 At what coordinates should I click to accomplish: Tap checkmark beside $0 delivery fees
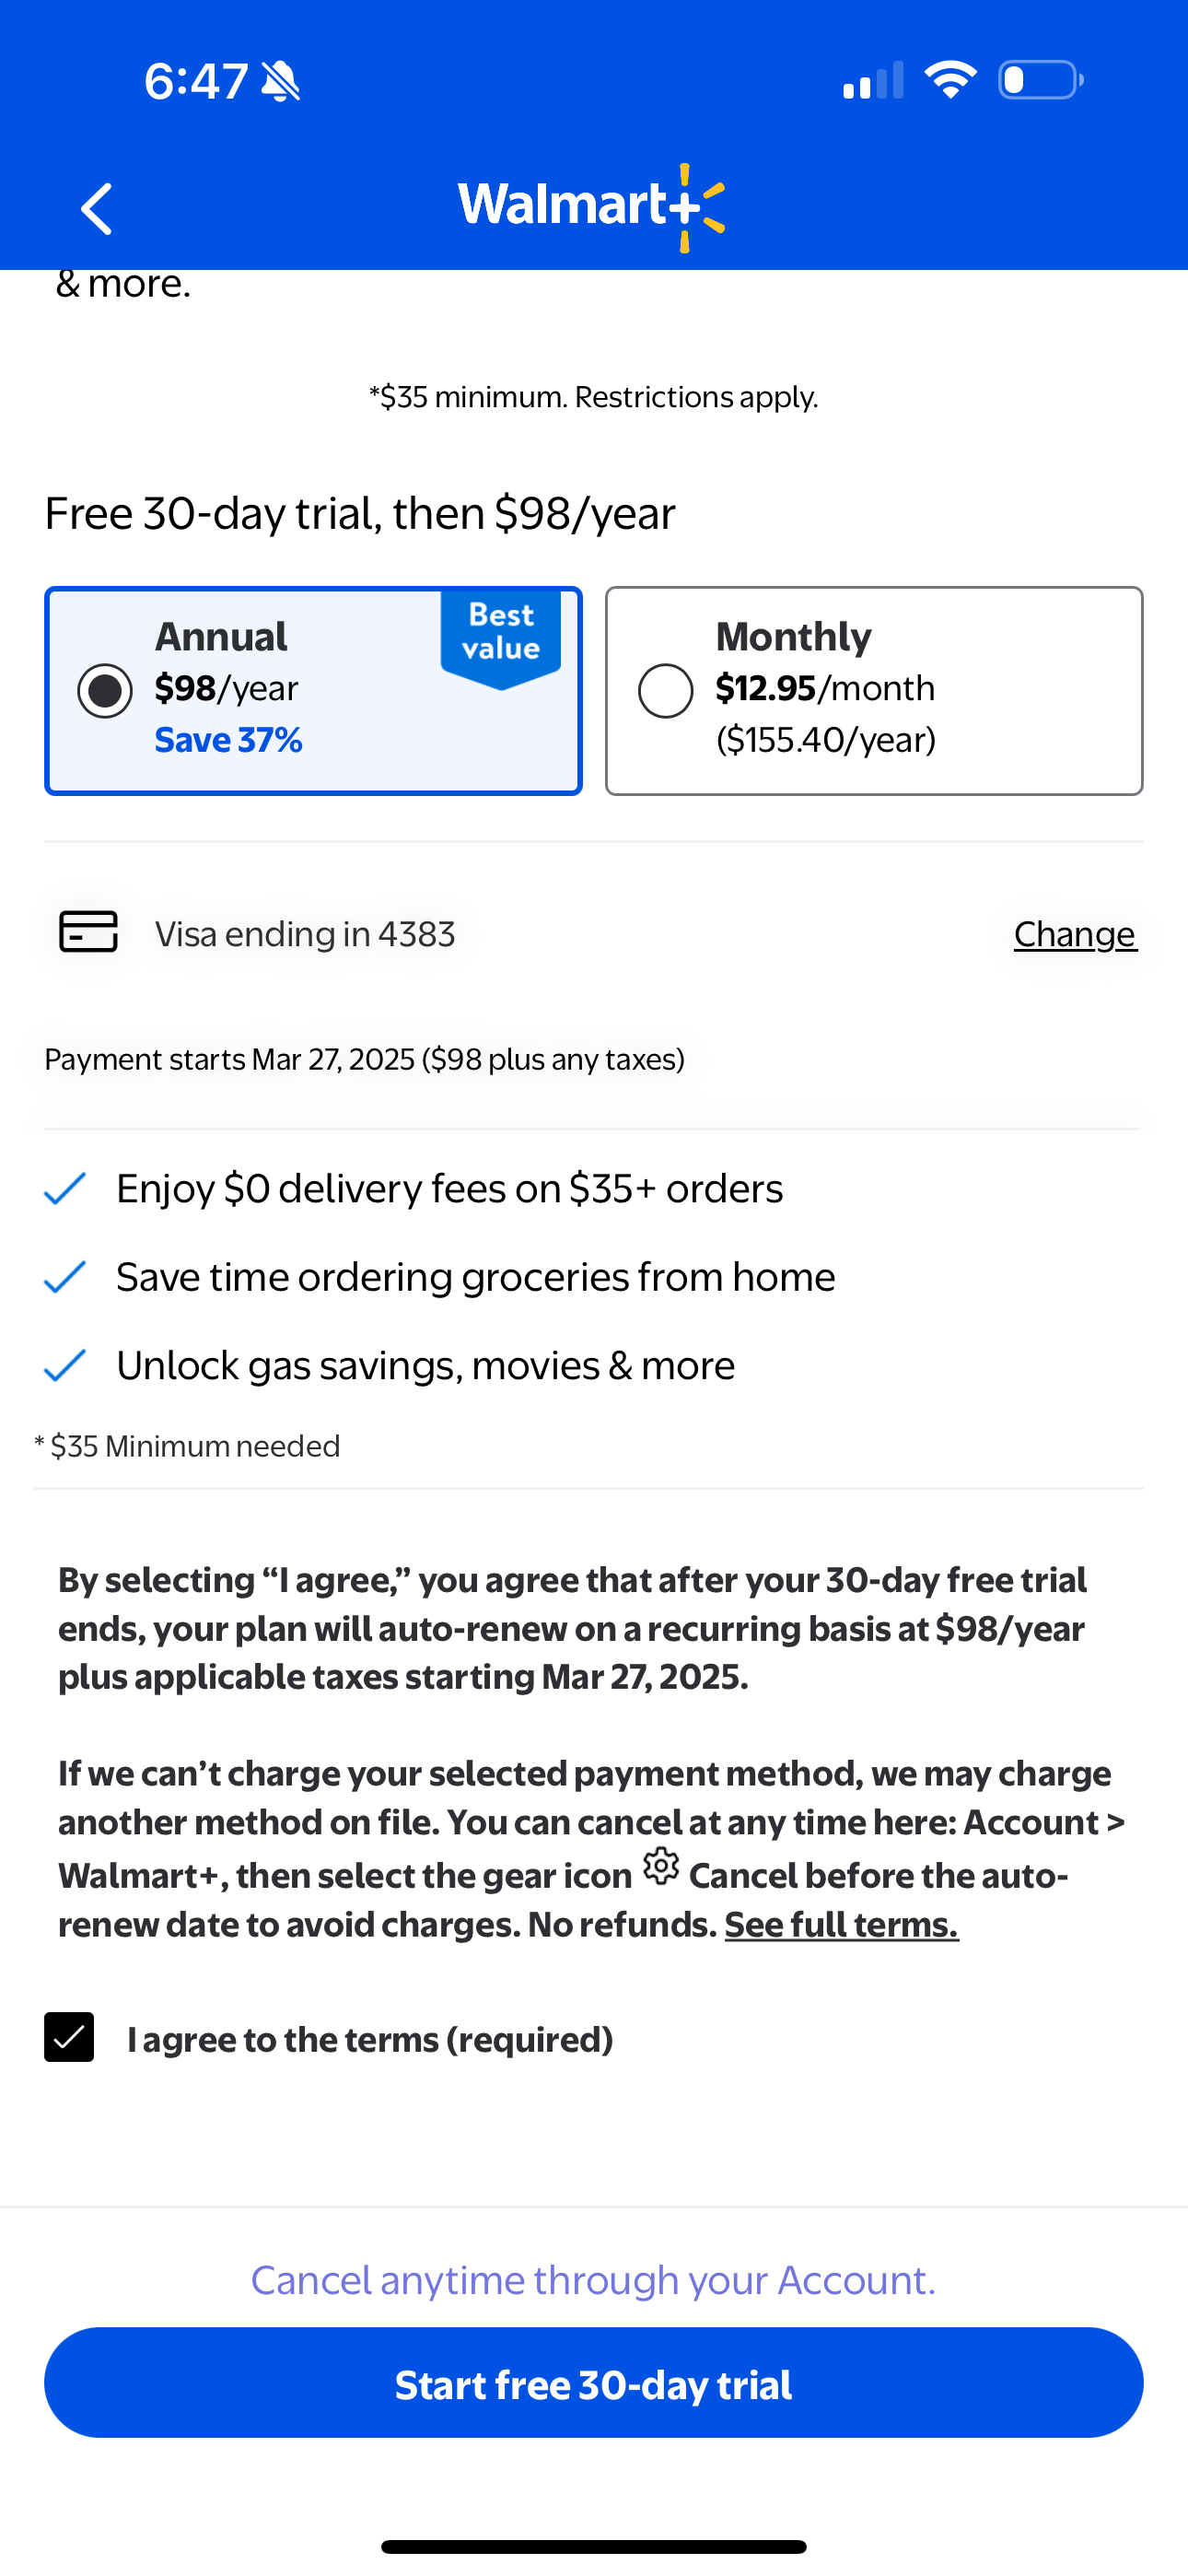pyautogui.click(x=65, y=1188)
